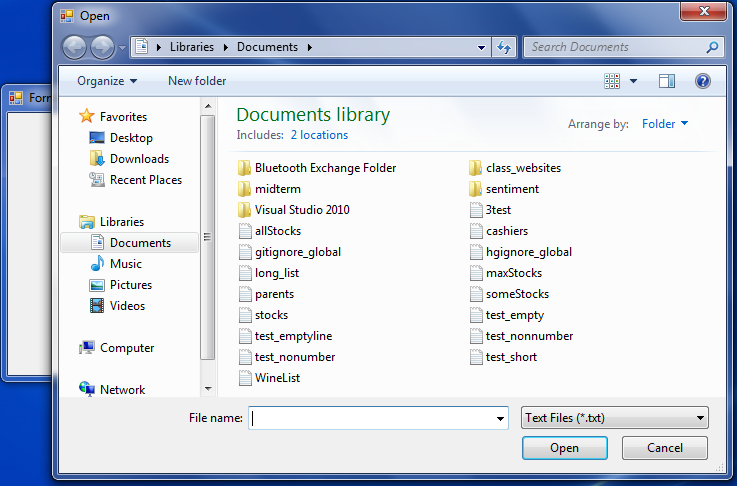Expand the arrow after Libraries in path

coord(226,47)
